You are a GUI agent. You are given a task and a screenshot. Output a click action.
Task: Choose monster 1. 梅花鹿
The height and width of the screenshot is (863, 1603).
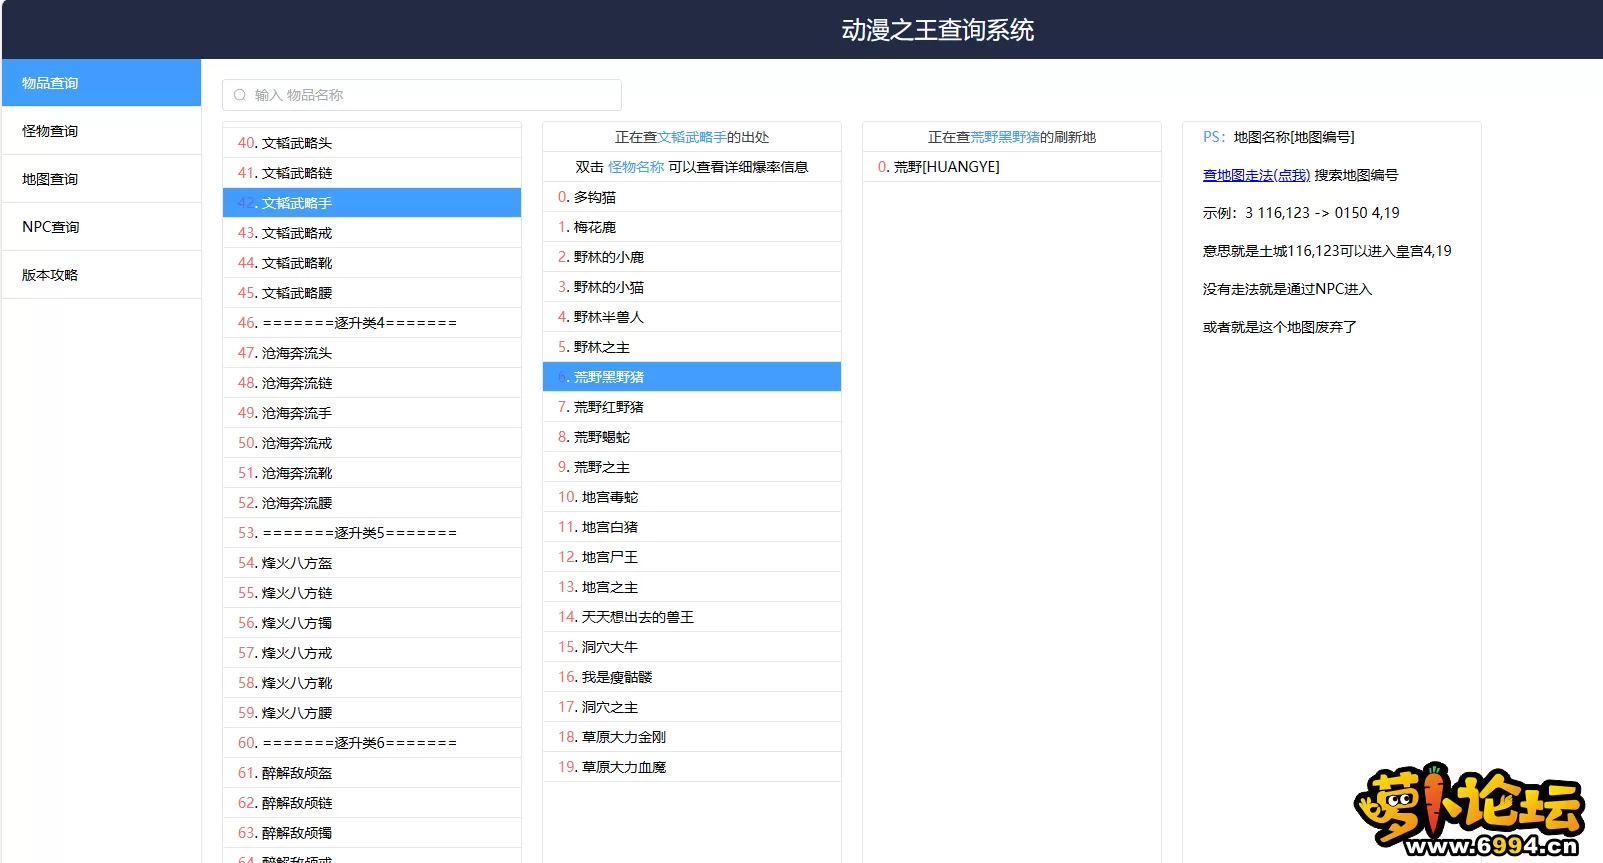pyautogui.click(x=692, y=227)
